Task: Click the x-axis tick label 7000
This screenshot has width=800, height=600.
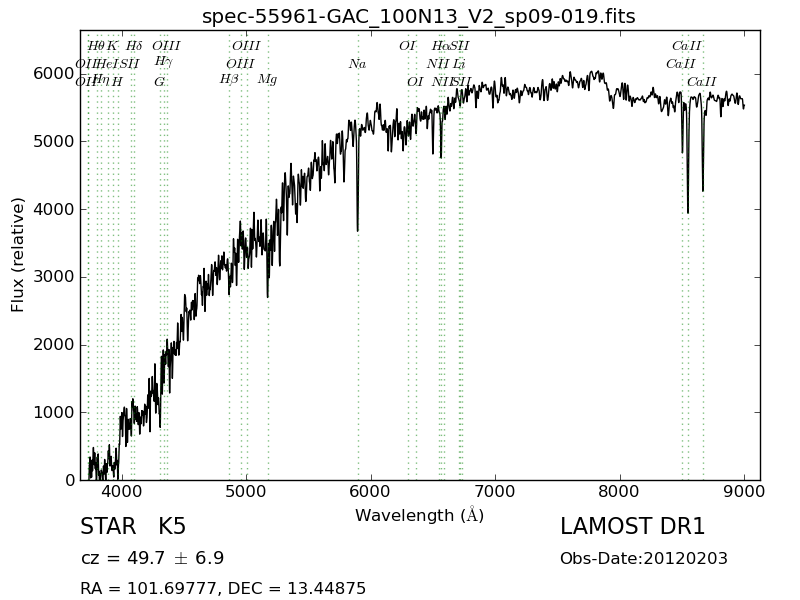Action: click(495, 491)
